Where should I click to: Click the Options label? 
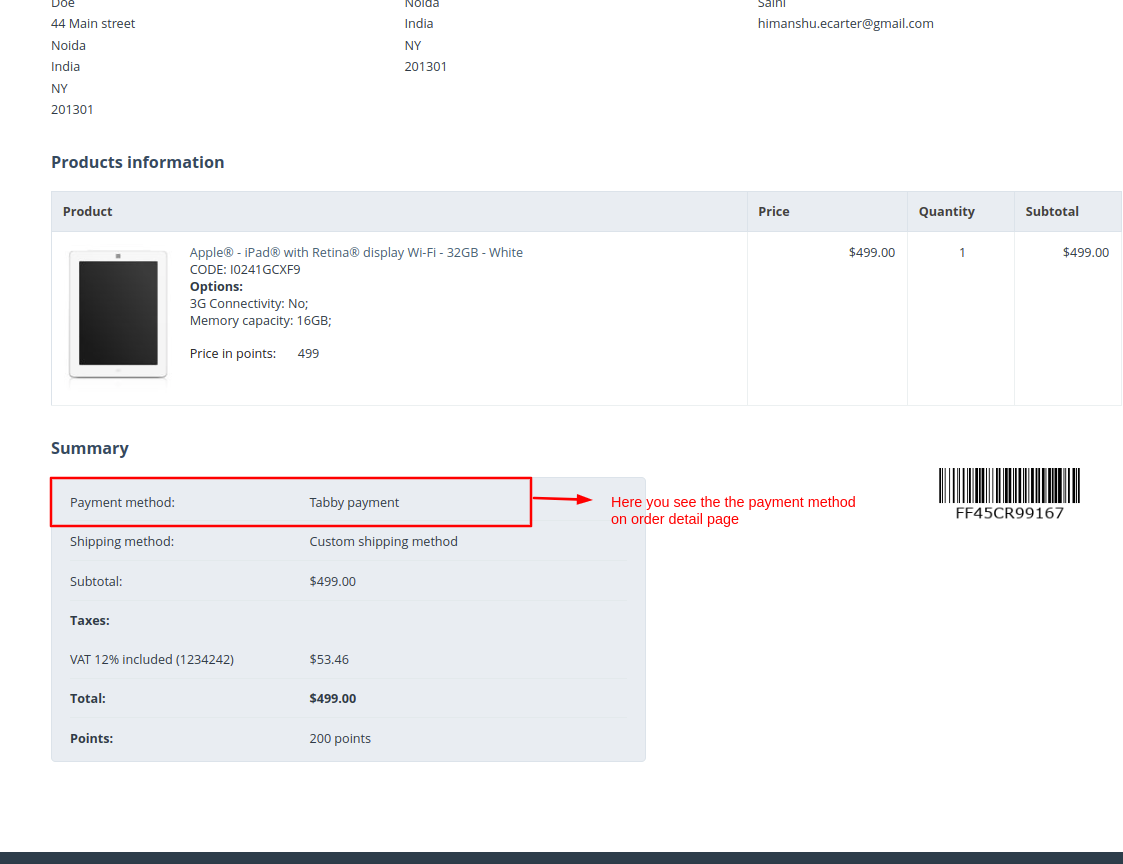click(x=216, y=287)
